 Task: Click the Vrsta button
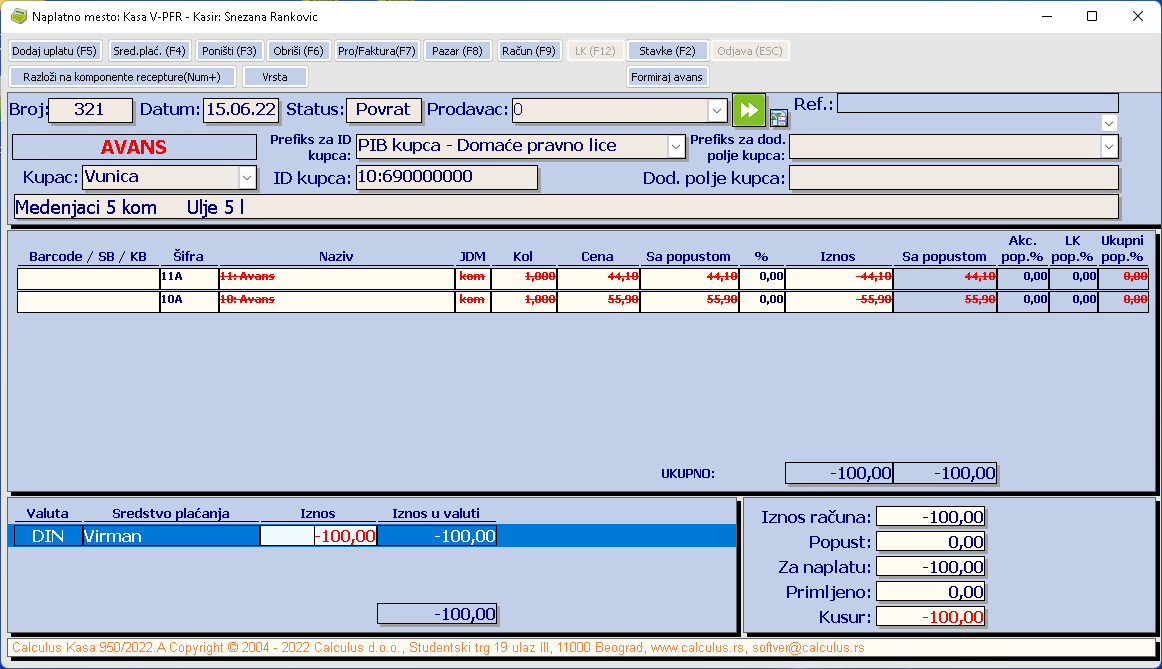(275, 77)
